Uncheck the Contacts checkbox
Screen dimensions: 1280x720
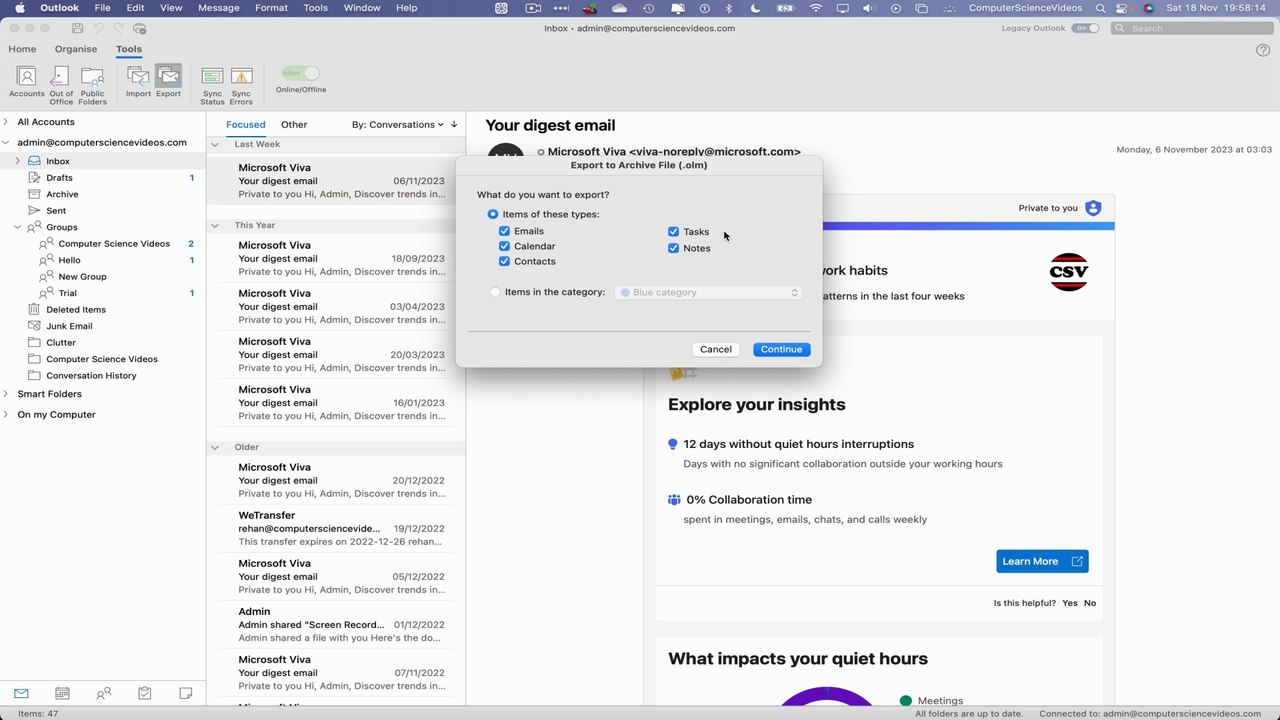pyautogui.click(x=504, y=261)
